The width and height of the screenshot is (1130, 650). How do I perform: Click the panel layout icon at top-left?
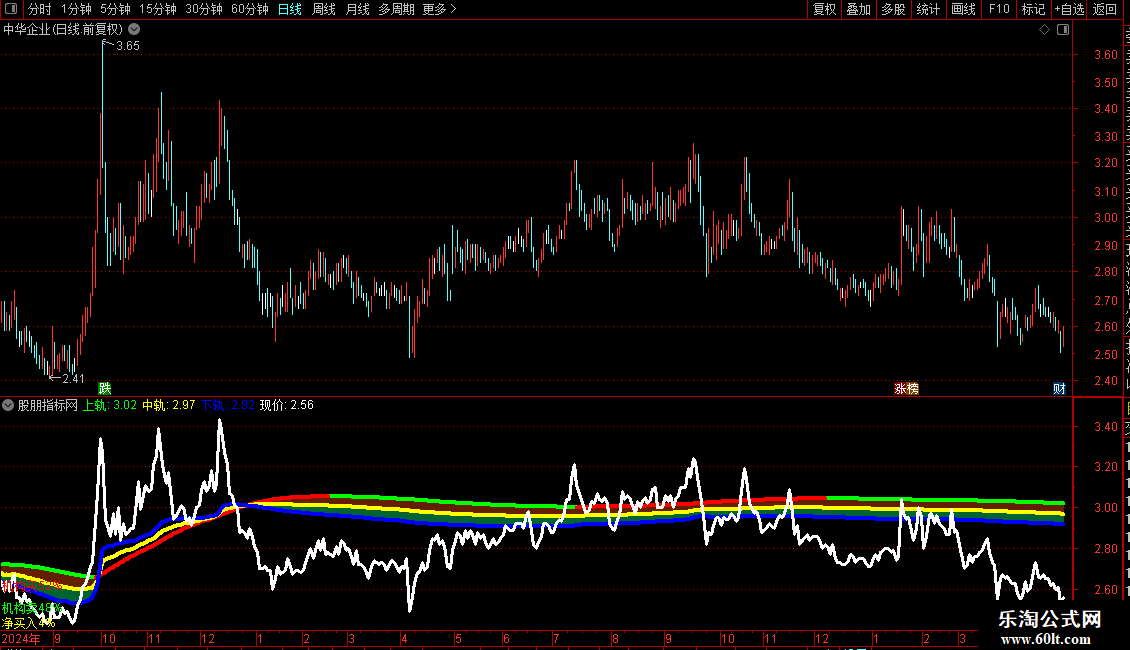point(11,9)
